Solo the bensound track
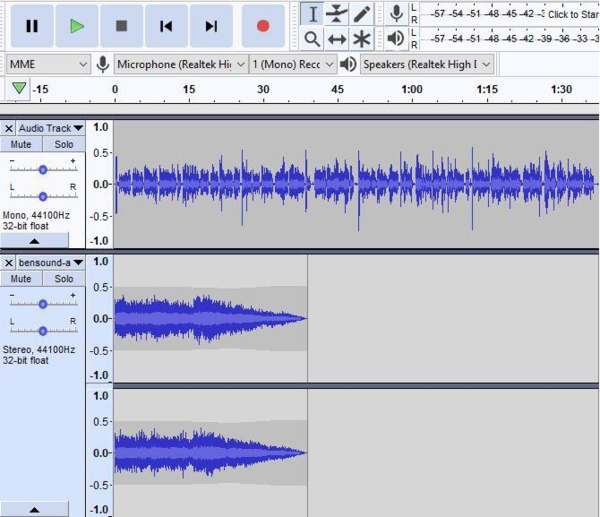This screenshot has height=517, width=600. 64,279
